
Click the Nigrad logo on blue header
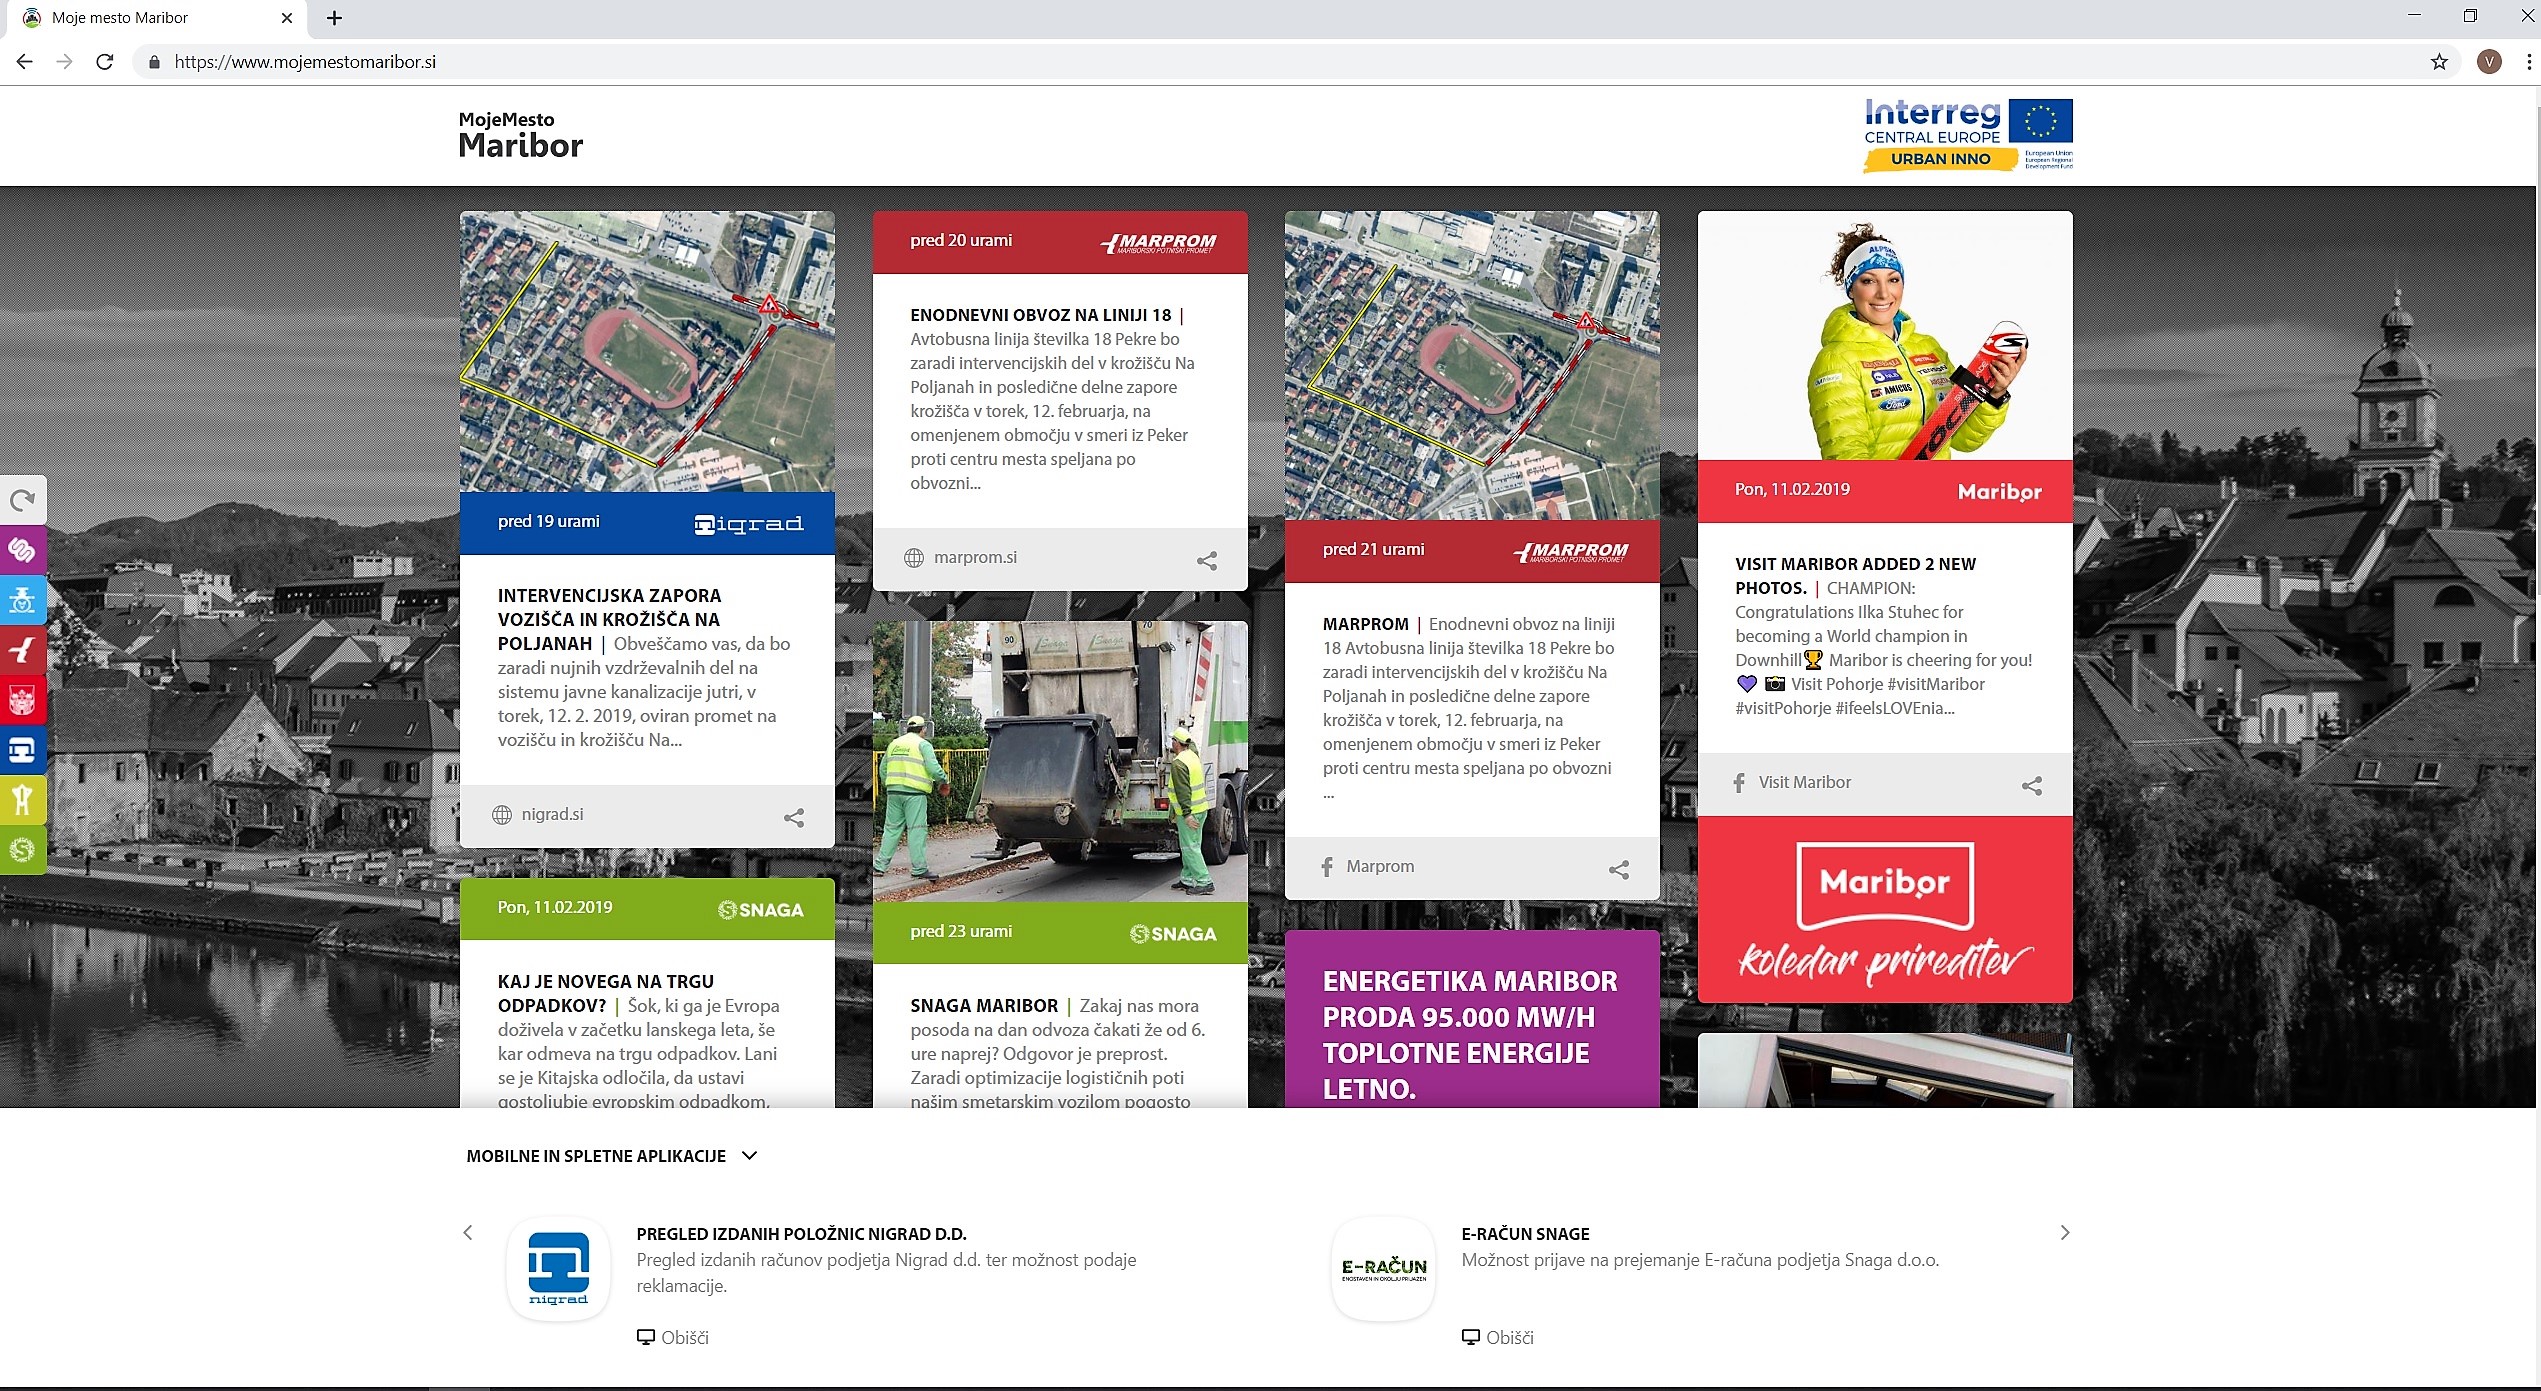pos(749,524)
